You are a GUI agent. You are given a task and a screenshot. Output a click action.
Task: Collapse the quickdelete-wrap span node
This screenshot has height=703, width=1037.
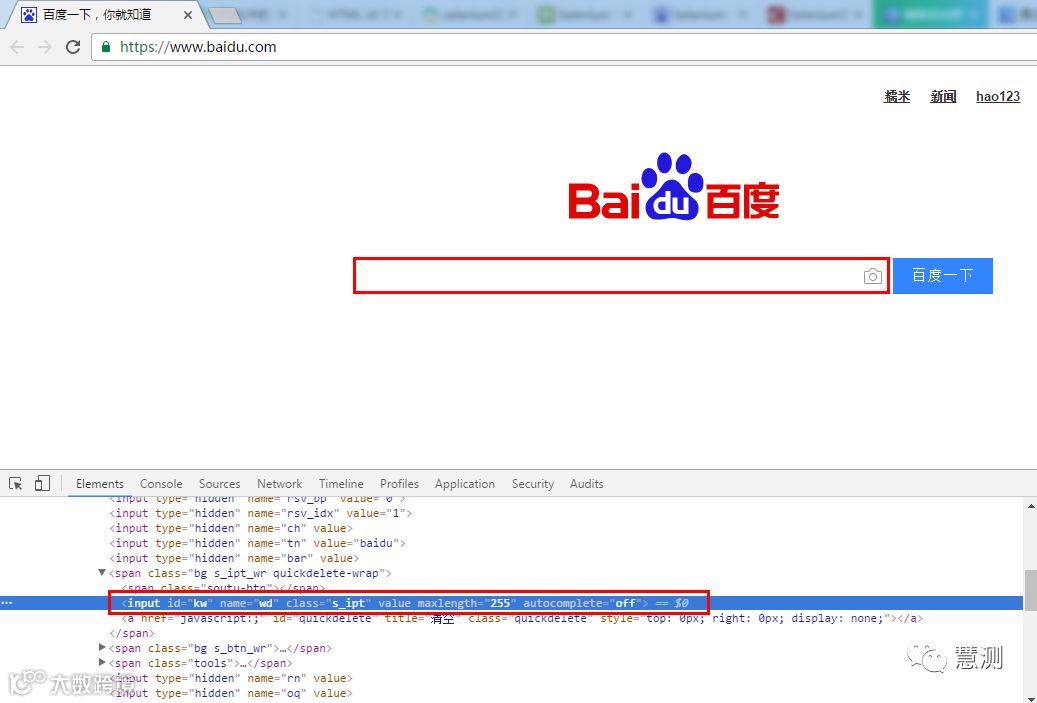pyautogui.click(x=102, y=573)
